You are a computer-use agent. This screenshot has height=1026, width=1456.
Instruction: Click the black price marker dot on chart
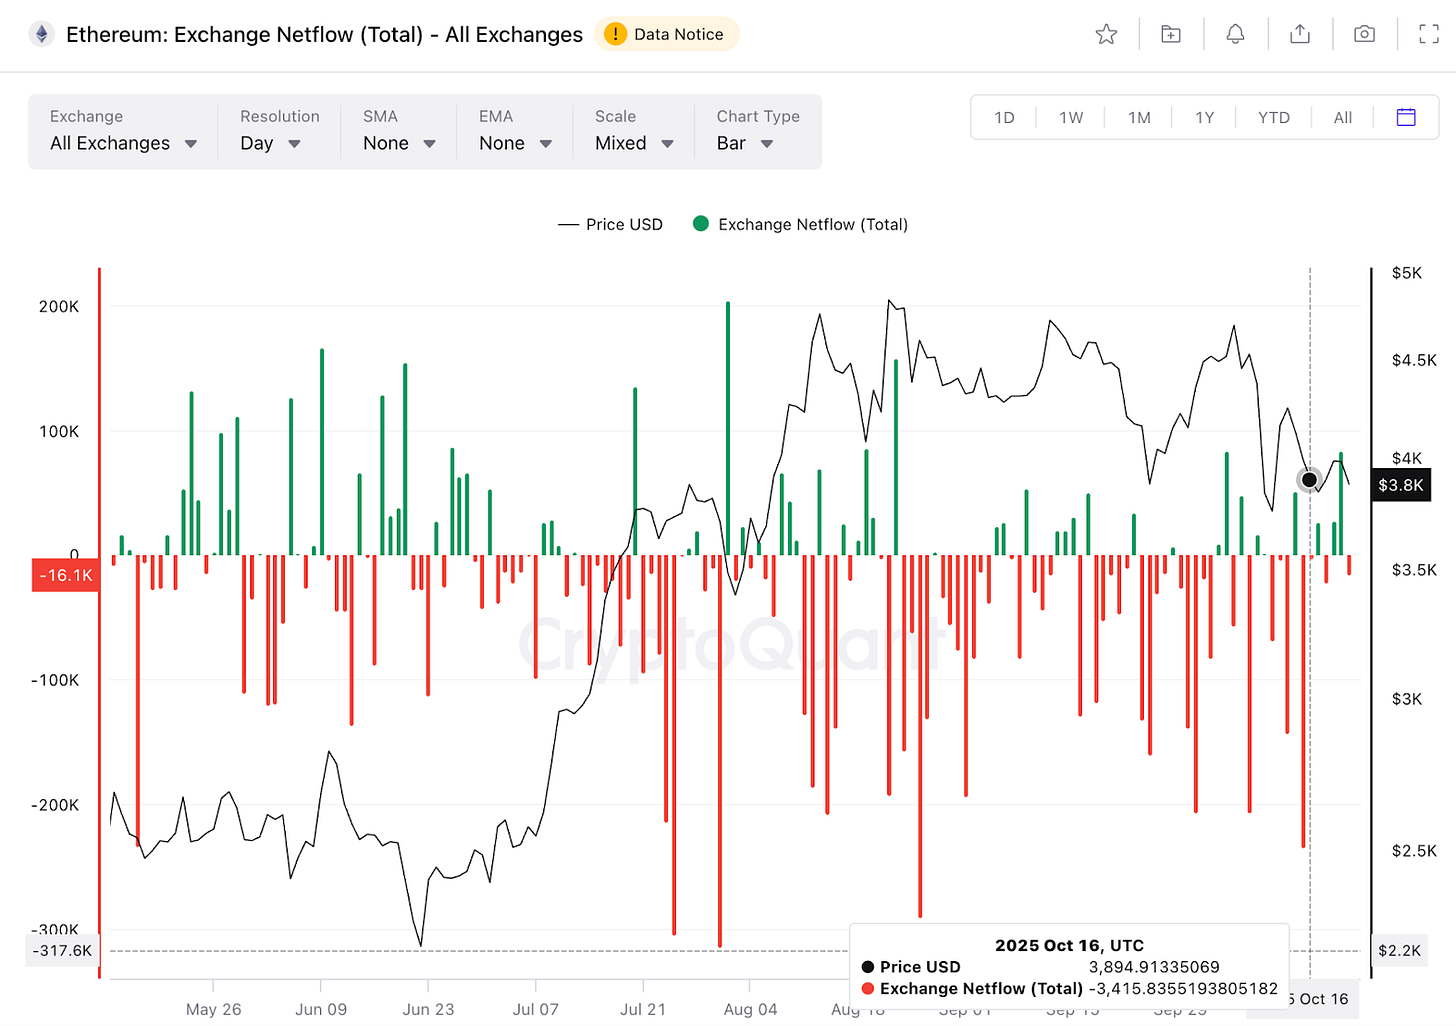(1309, 480)
